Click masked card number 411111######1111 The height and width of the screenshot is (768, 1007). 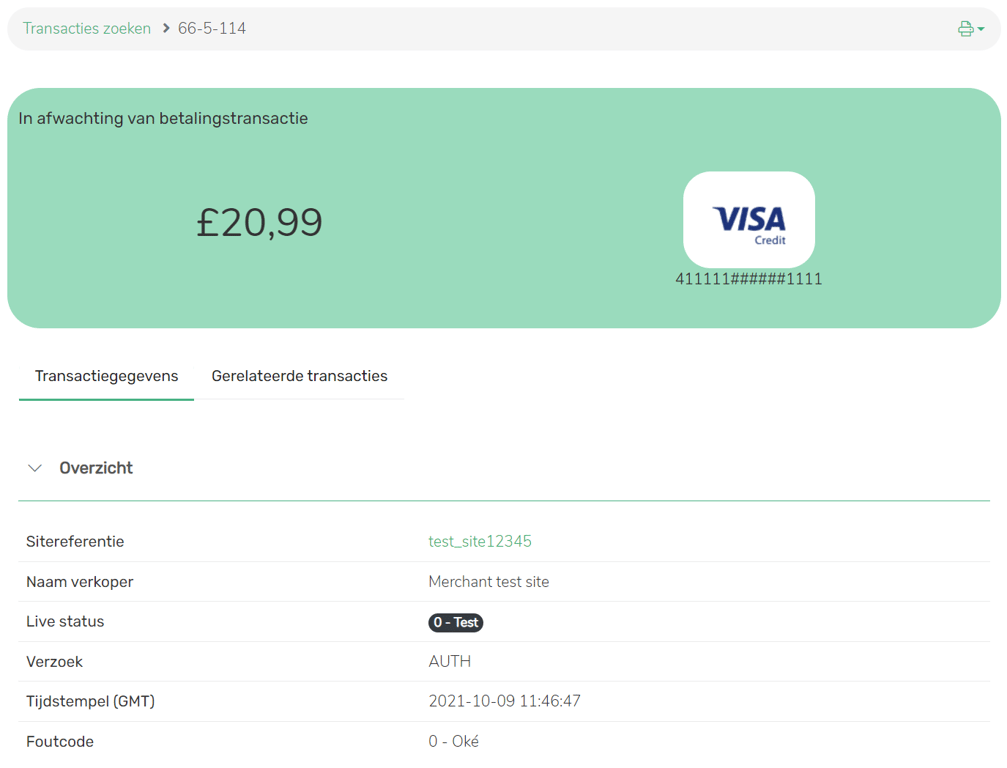pos(749,279)
